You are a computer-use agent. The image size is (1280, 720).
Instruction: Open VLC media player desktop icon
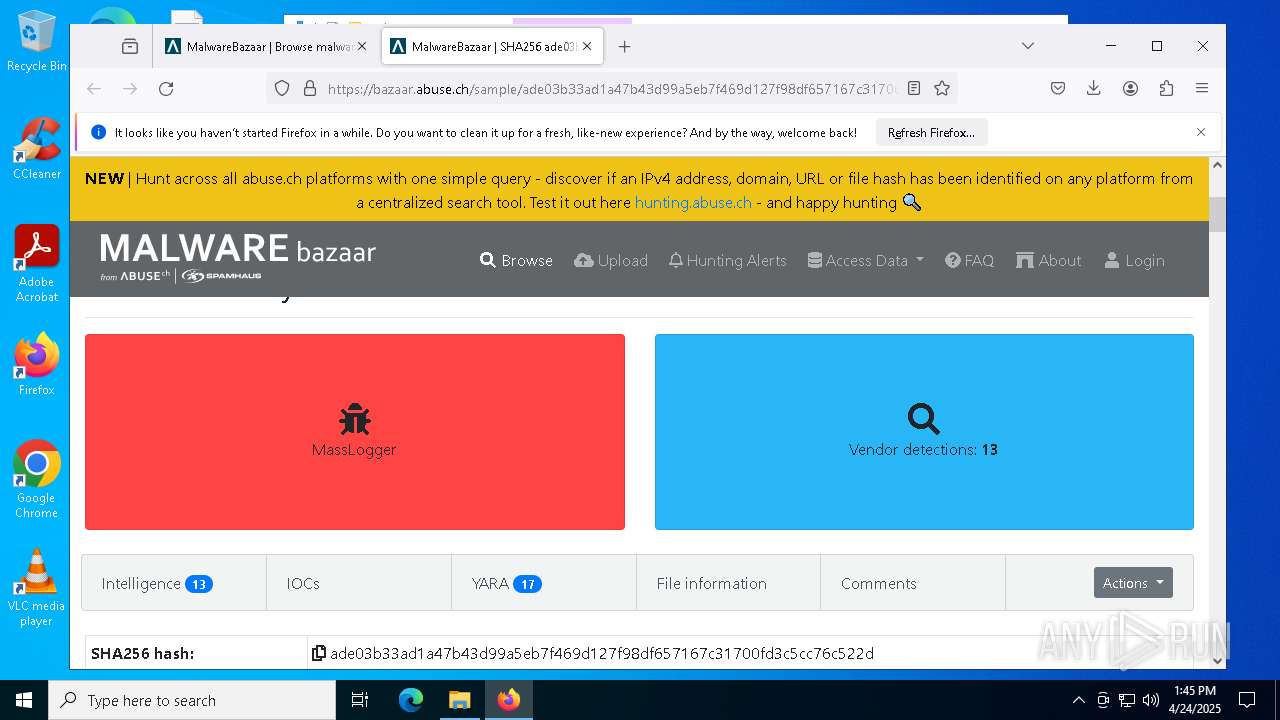tap(37, 587)
